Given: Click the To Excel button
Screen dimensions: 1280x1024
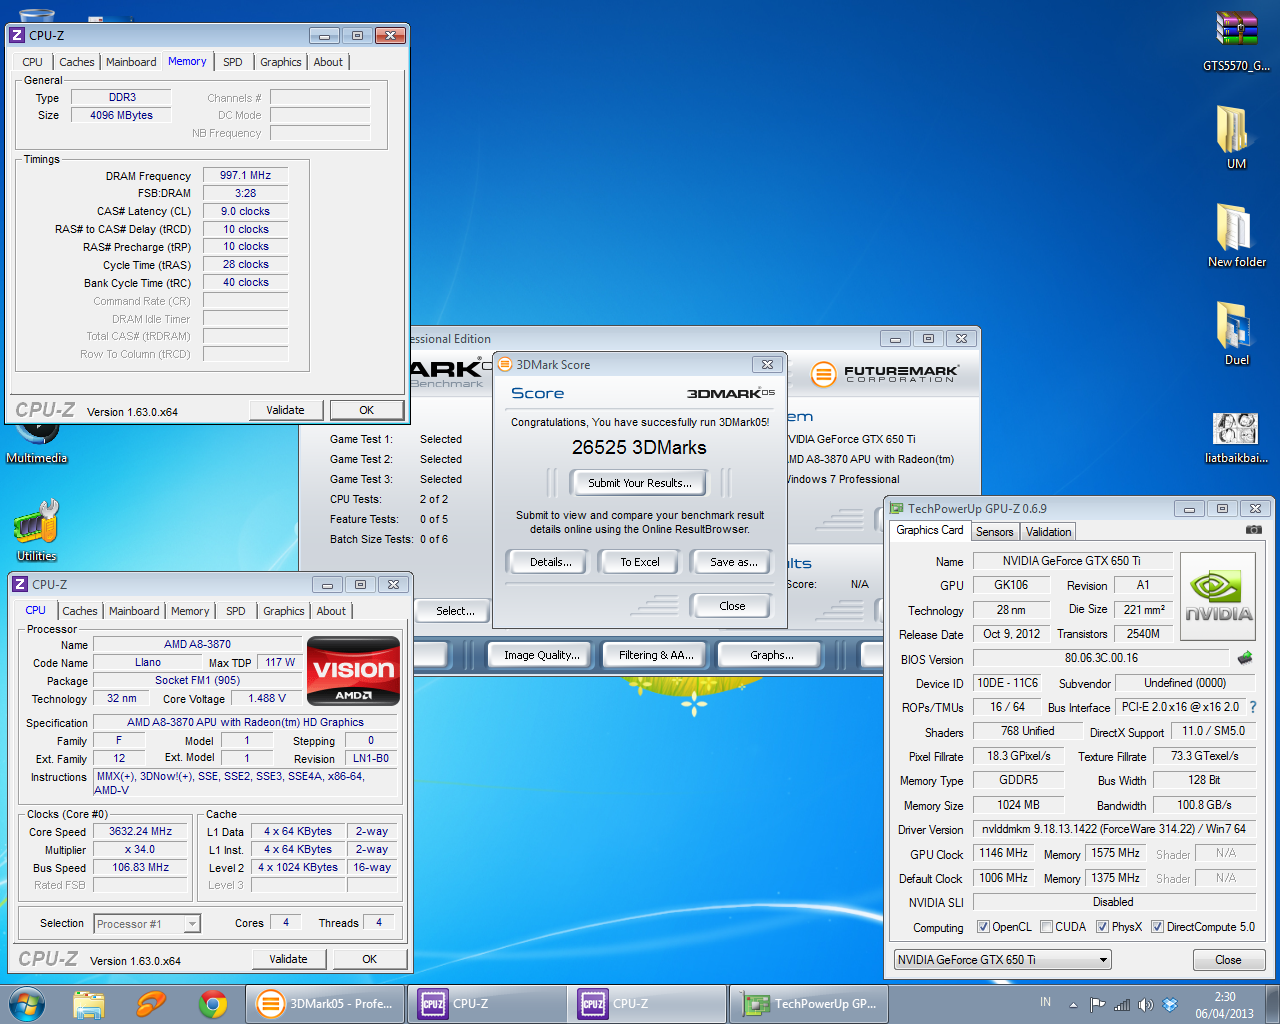Looking at the screenshot, I should pyautogui.click(x=640, y=562).
